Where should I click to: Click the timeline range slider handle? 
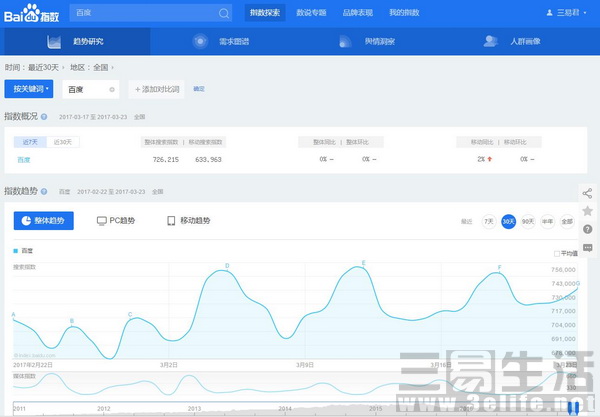(573, 408)
